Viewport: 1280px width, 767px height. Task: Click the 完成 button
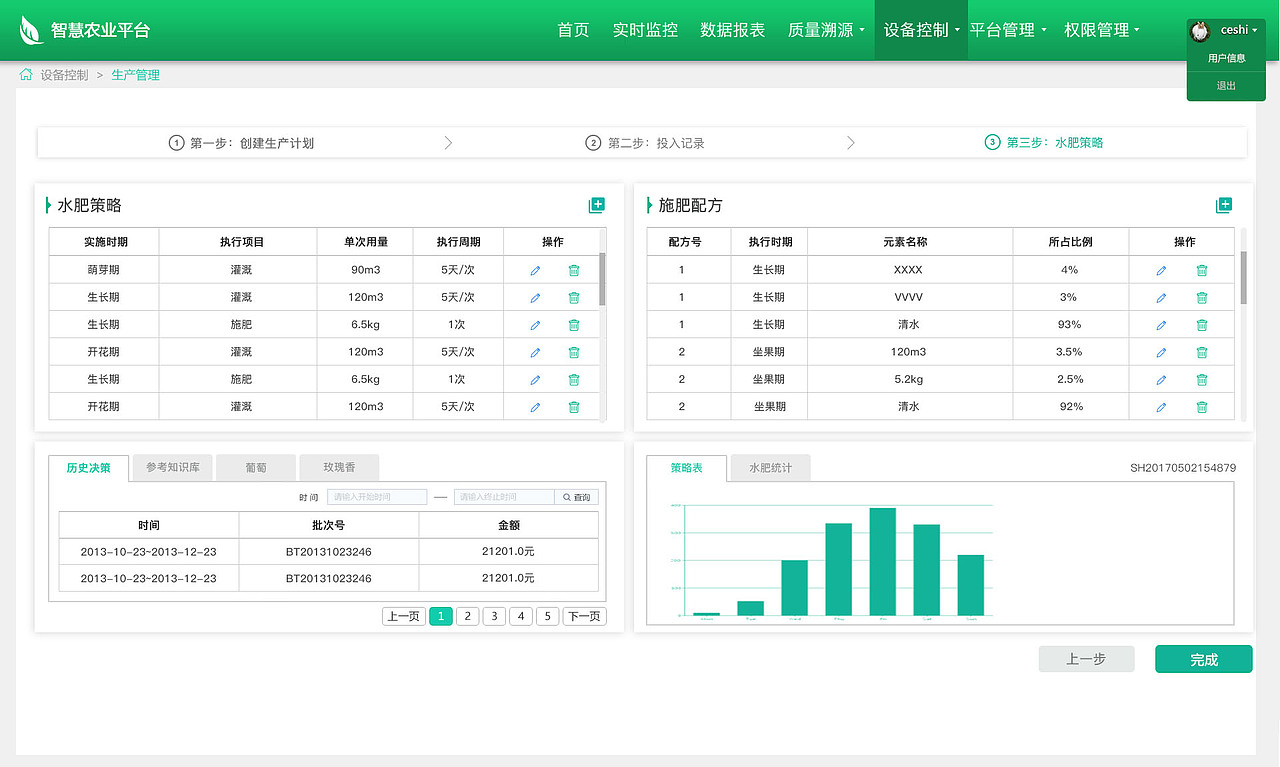pyautogui.click(x=1204, y=659)
